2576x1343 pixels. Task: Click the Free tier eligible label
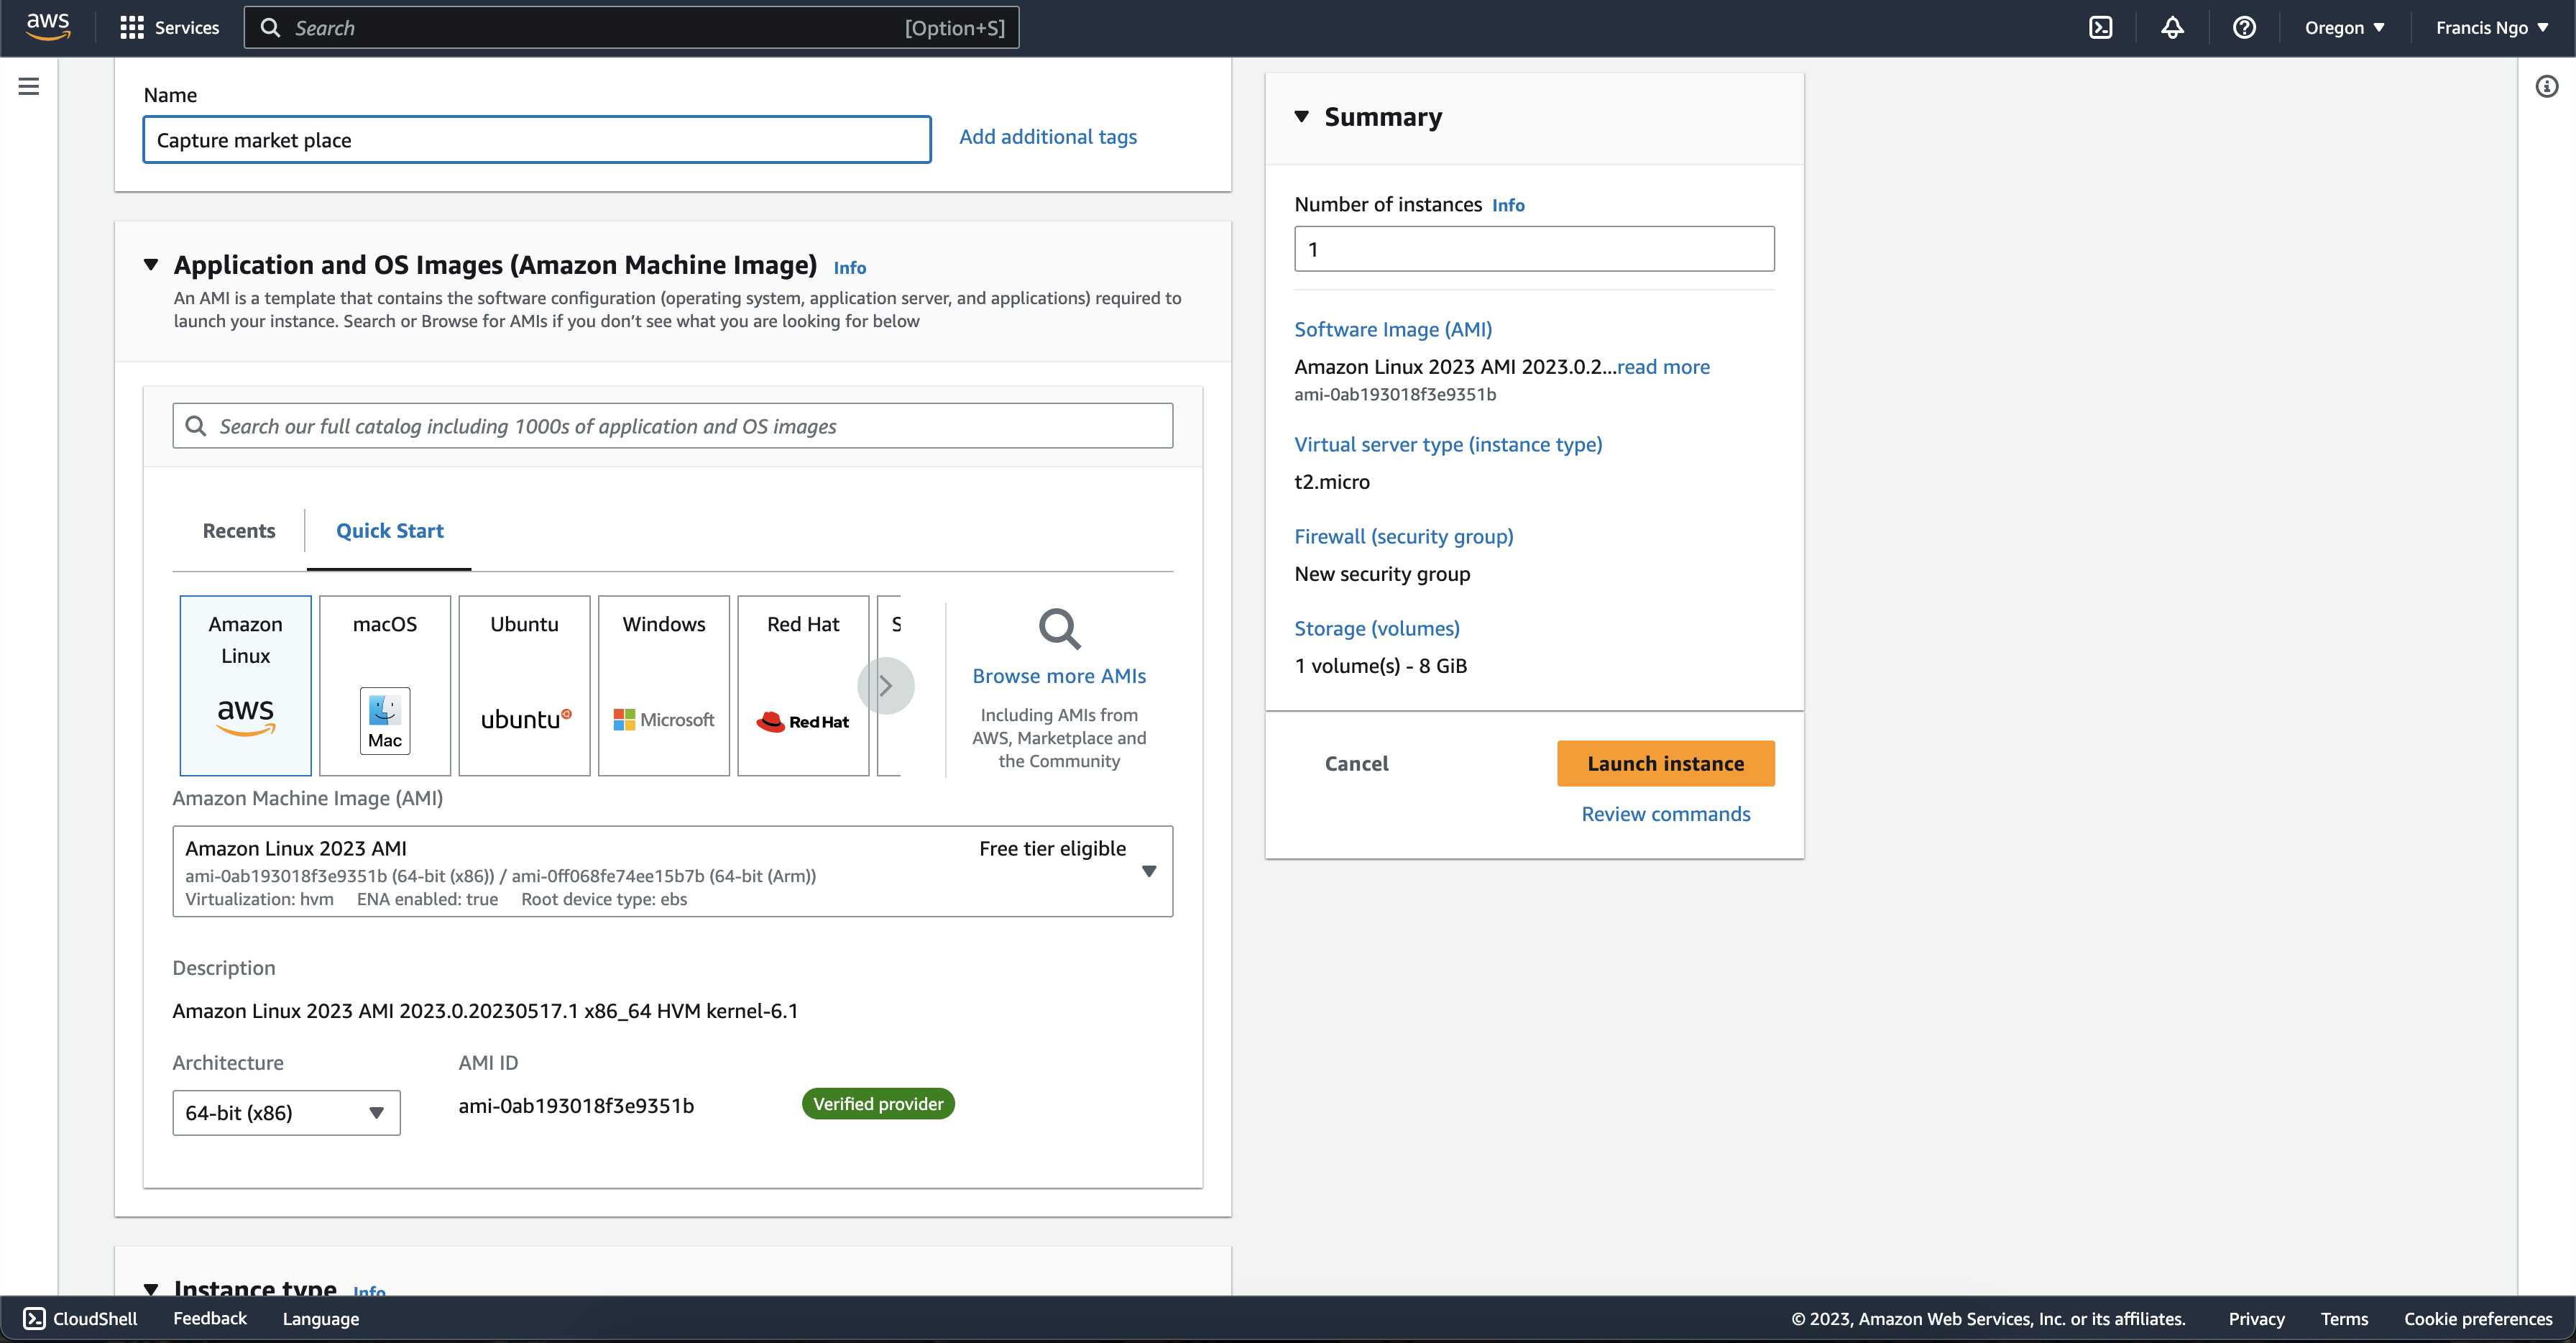click(x=1052, y=849)
